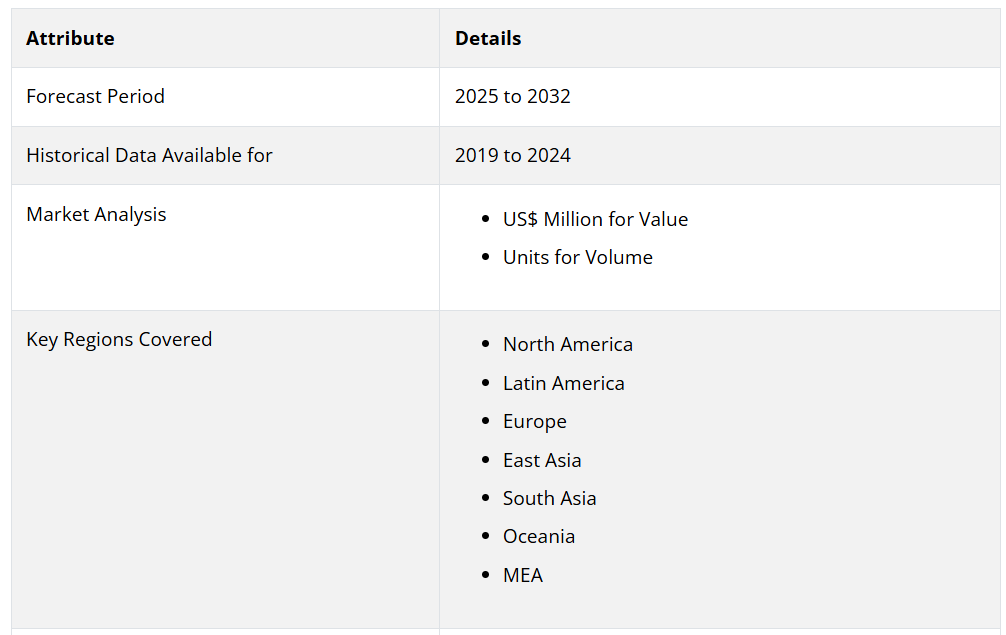
Task: Click South Asia list item
Action: point(550,498)
